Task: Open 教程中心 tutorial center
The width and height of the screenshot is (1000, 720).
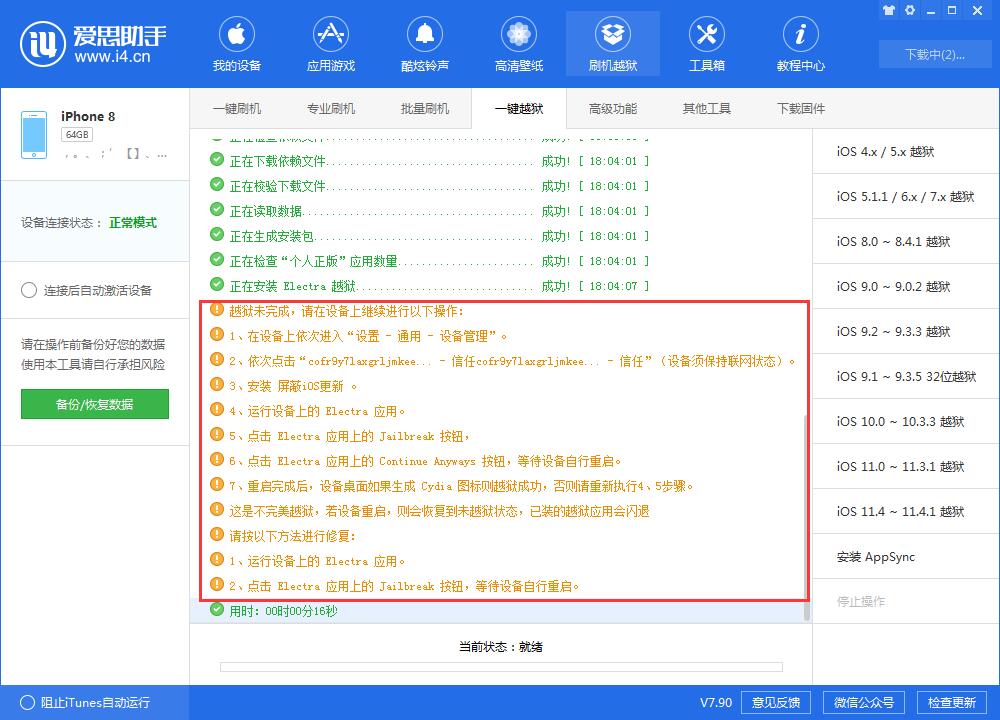Action: pyautogui.click(x=800, y=45)
